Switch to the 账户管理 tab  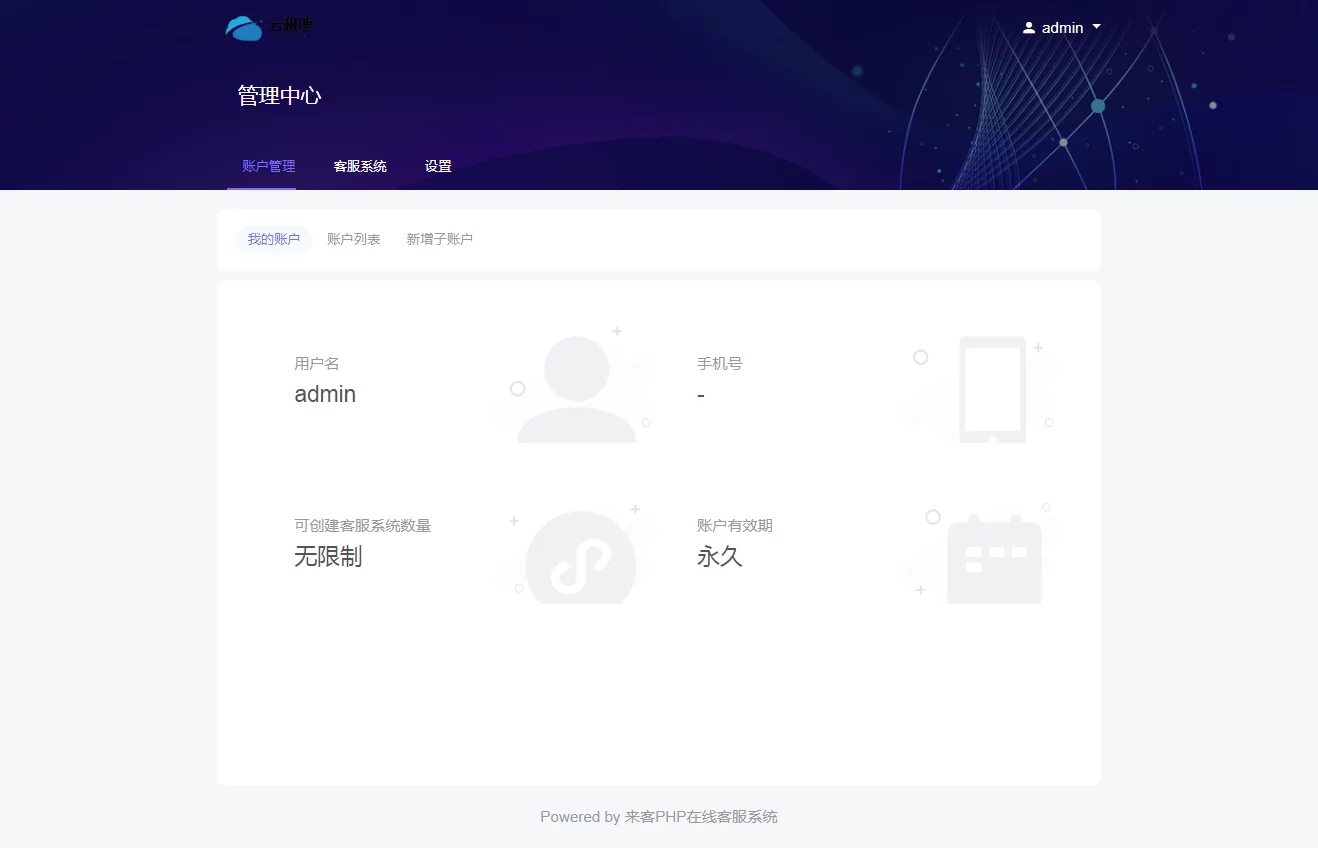tap(268, 166)
